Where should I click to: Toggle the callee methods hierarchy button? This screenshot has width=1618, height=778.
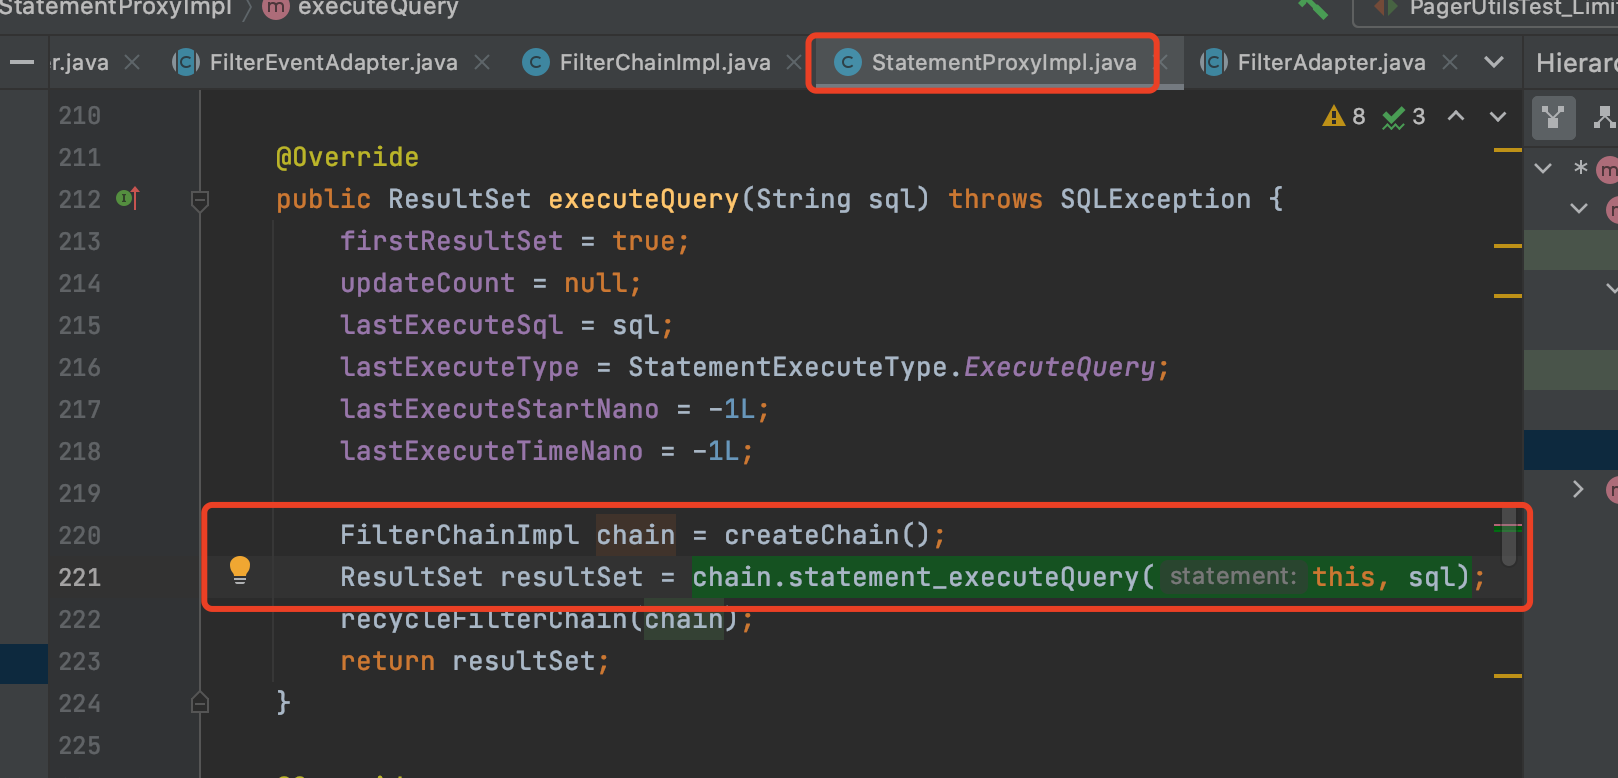1603,117
